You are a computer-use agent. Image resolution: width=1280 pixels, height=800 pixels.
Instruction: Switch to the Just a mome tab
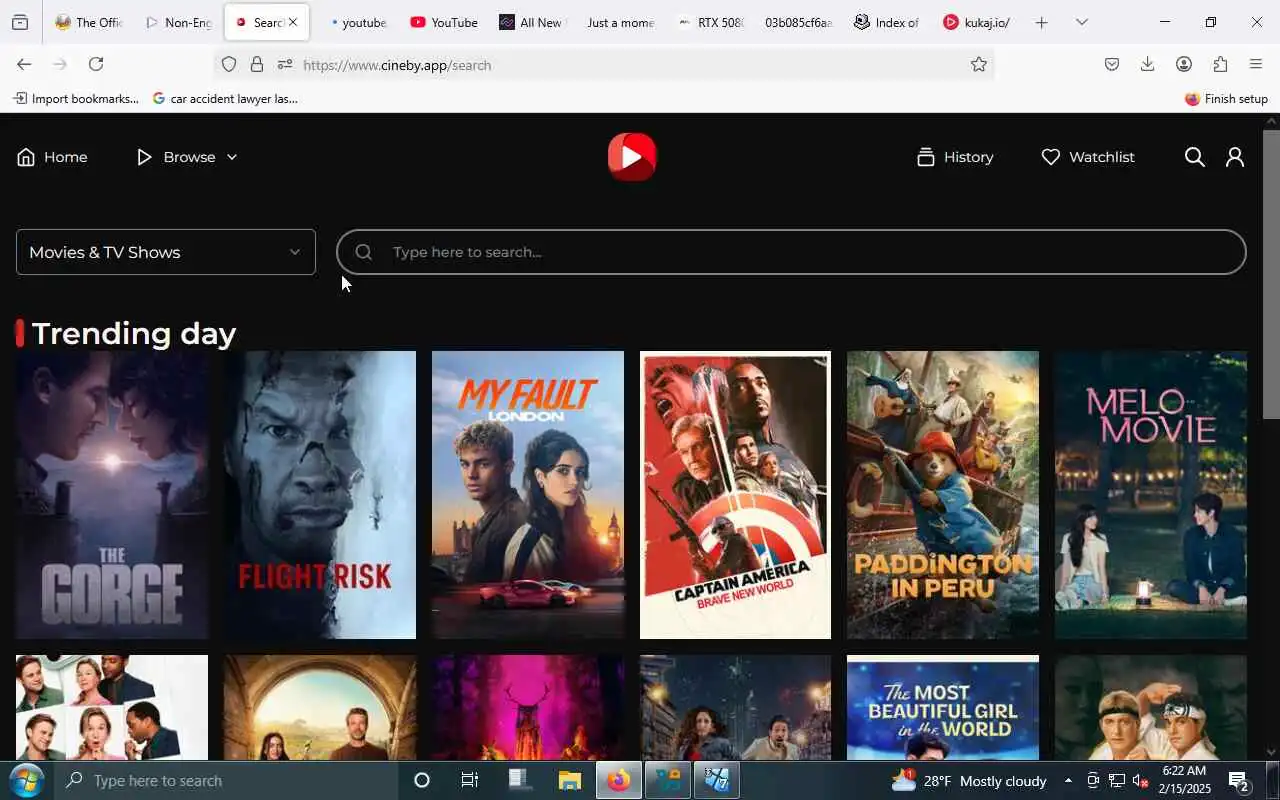point(620,22)
